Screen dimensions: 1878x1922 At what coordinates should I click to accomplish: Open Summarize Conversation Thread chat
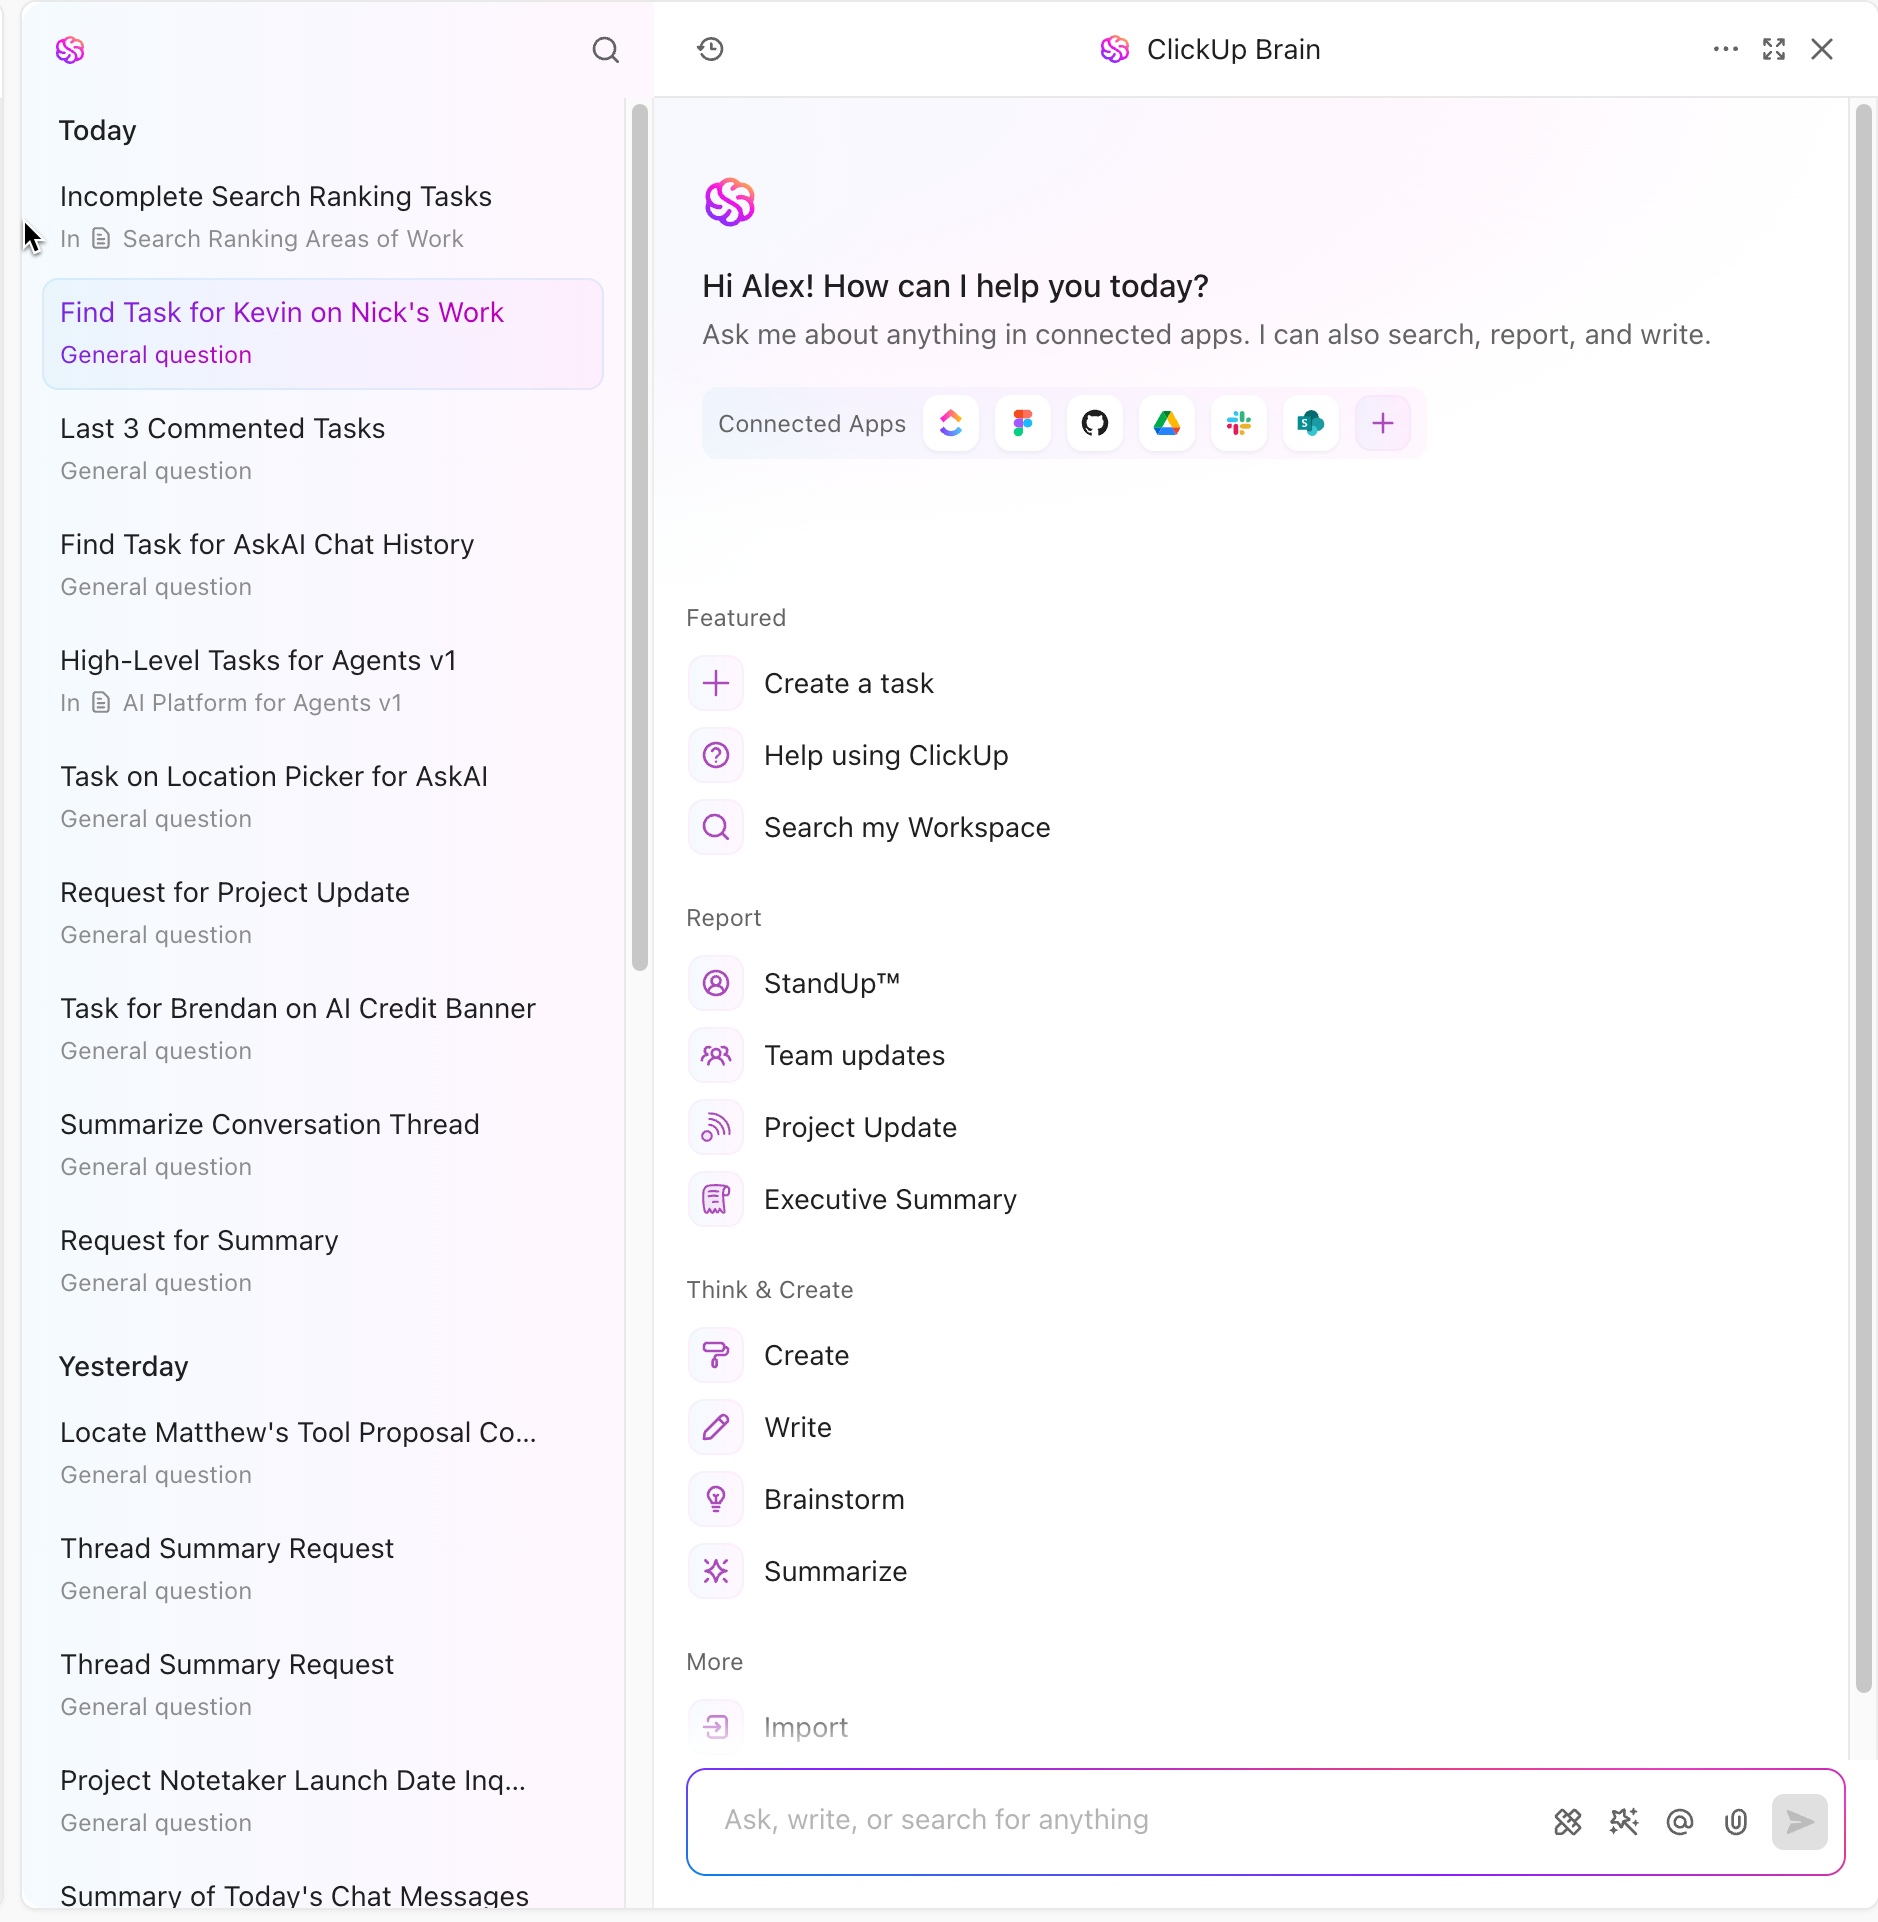[x=323, y=1145]
